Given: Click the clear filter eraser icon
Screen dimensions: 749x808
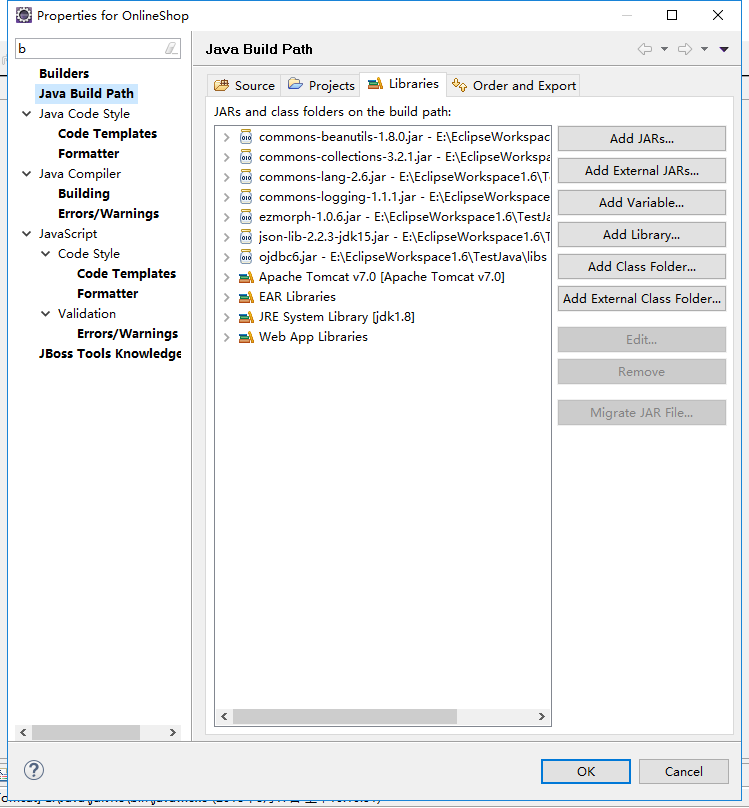Looking at the screenshot, I should click(x=171, y=48).
